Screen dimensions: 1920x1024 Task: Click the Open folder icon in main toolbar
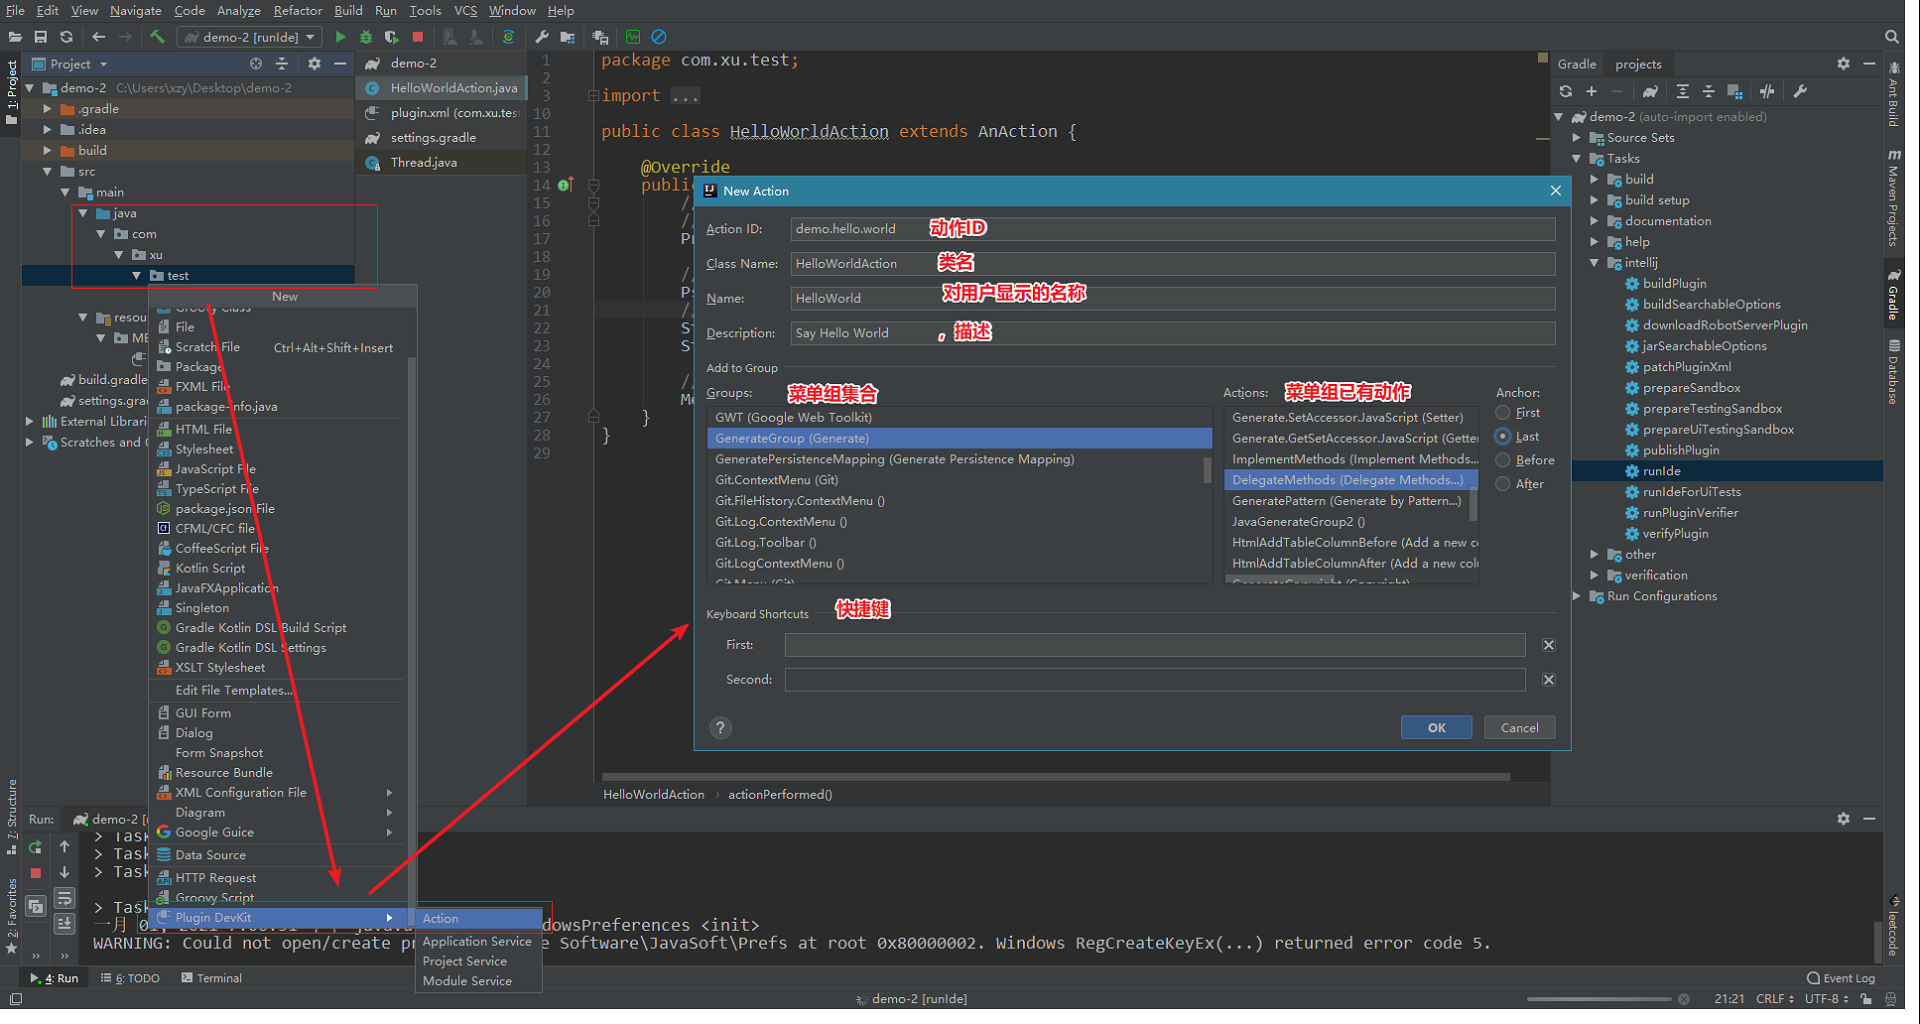[15, 37]
